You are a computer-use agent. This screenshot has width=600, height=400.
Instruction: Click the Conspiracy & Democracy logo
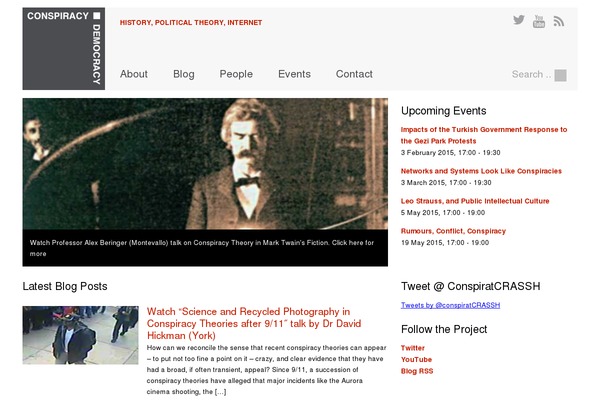pos(64,49)
